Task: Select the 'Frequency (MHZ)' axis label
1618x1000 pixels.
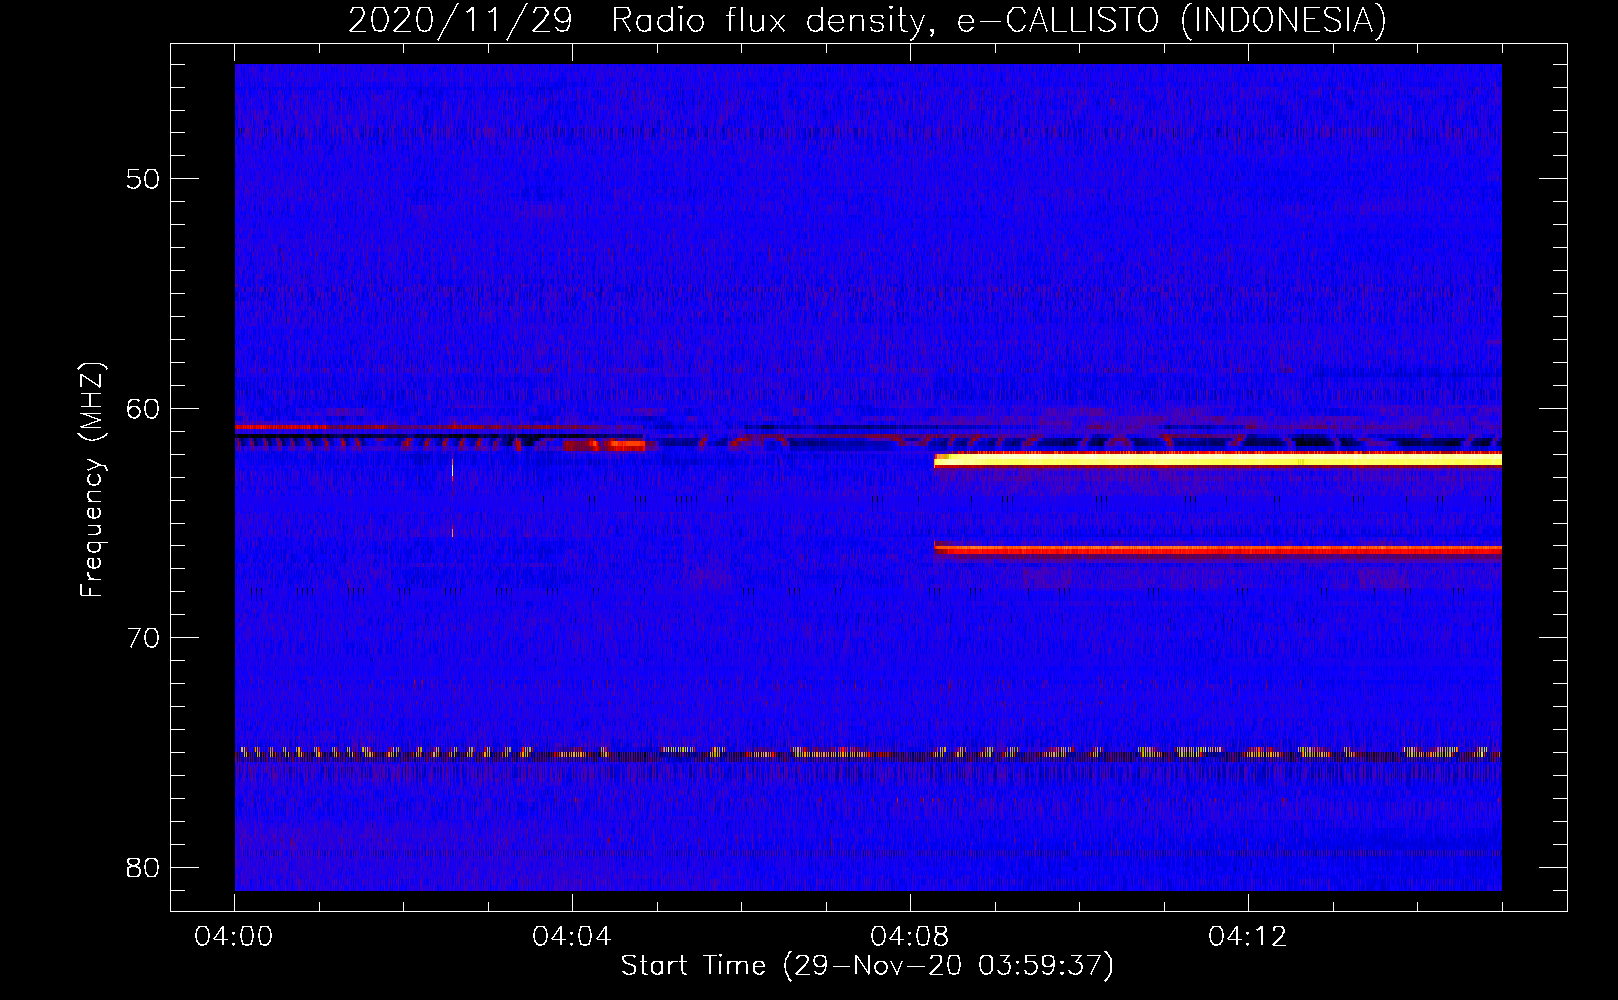Action: 92,480
